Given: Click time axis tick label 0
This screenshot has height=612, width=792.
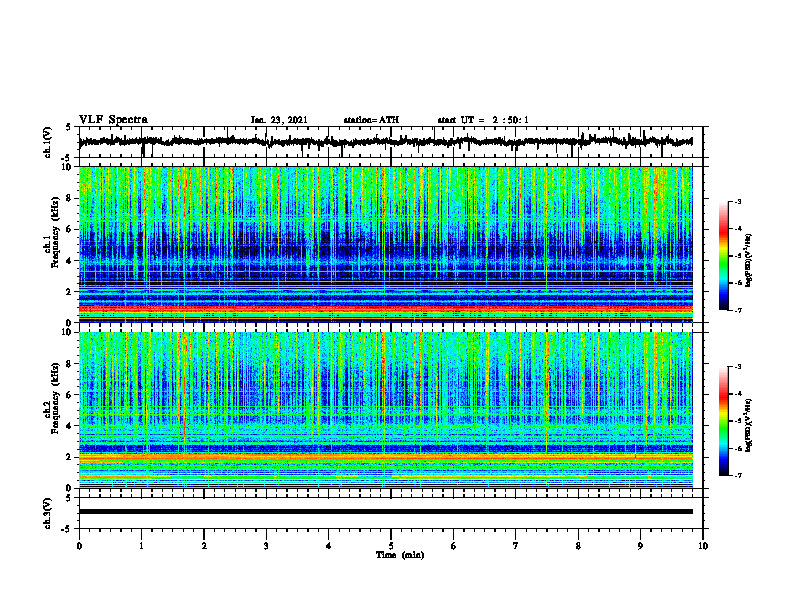Looking at the screenshot, I should tap(79, 546).
